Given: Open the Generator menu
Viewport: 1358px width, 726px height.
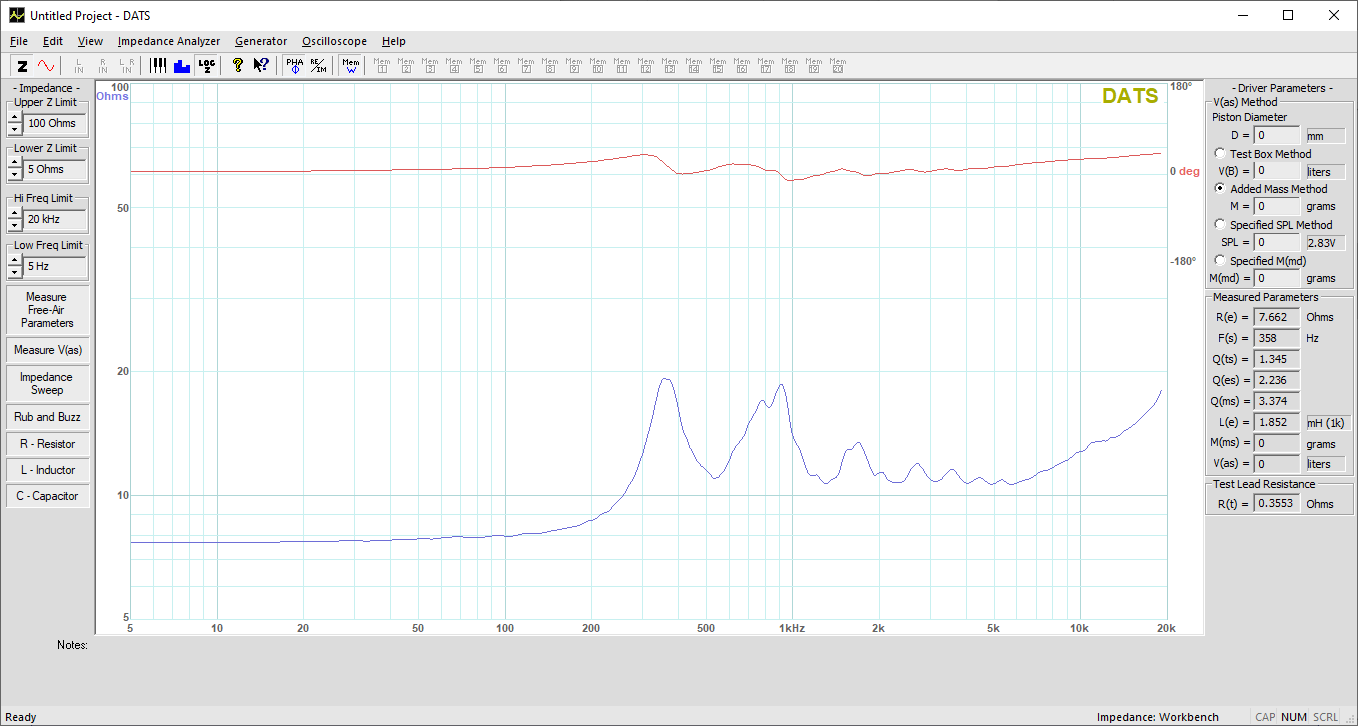Looking at the screenshot, I should pos(261,41).
